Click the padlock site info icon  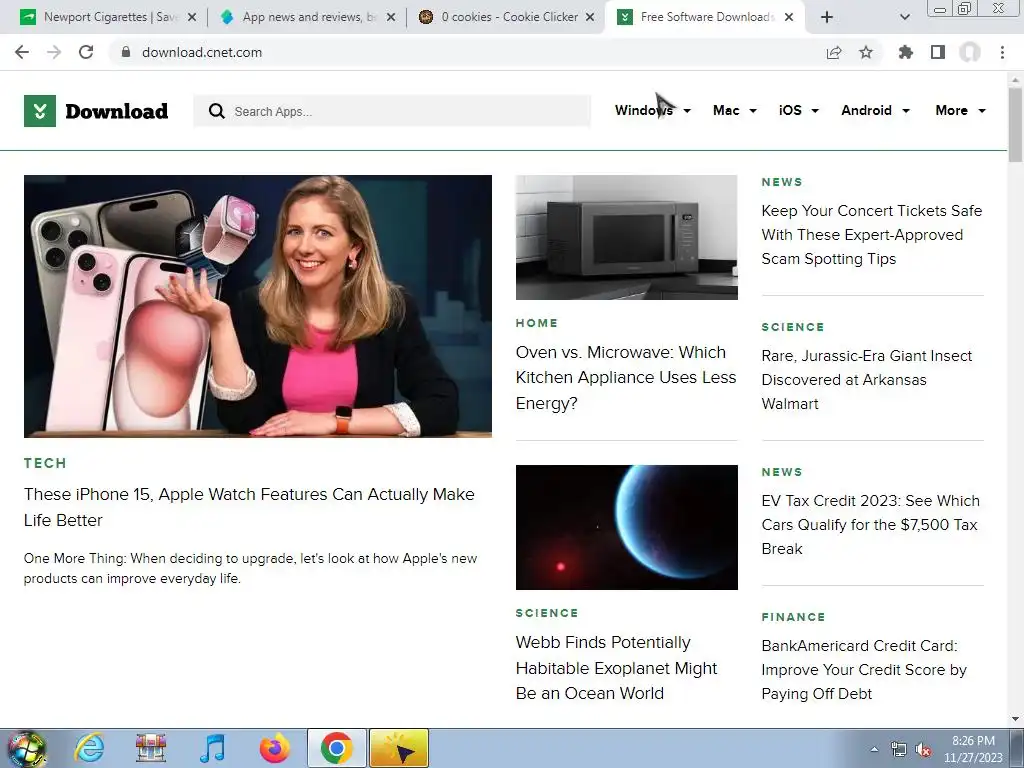pyautogui.click(x=126, y=52)
